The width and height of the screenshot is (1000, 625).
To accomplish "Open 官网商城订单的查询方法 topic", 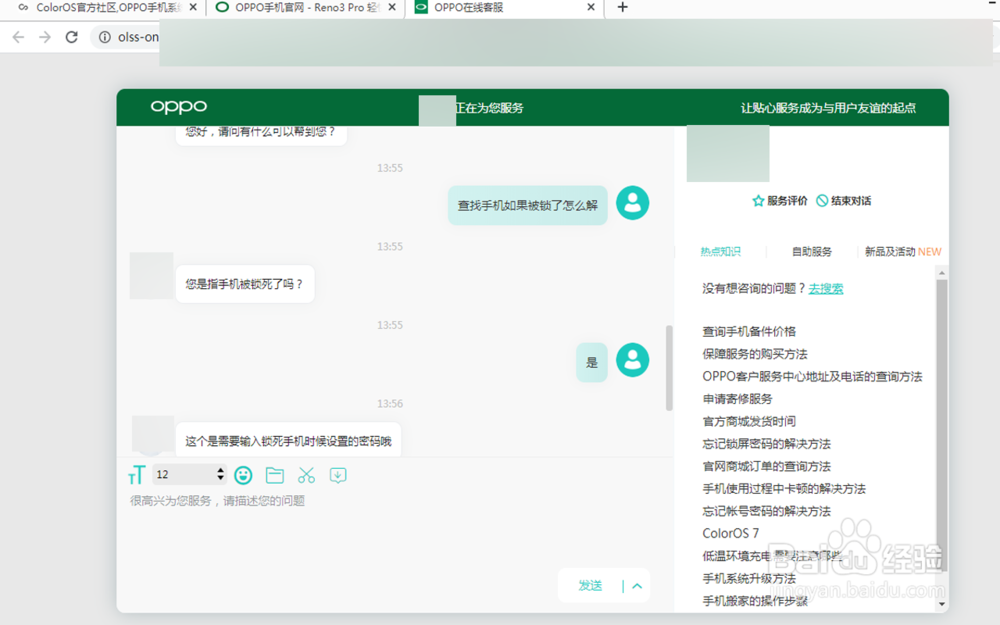I will tap(767, 466).
